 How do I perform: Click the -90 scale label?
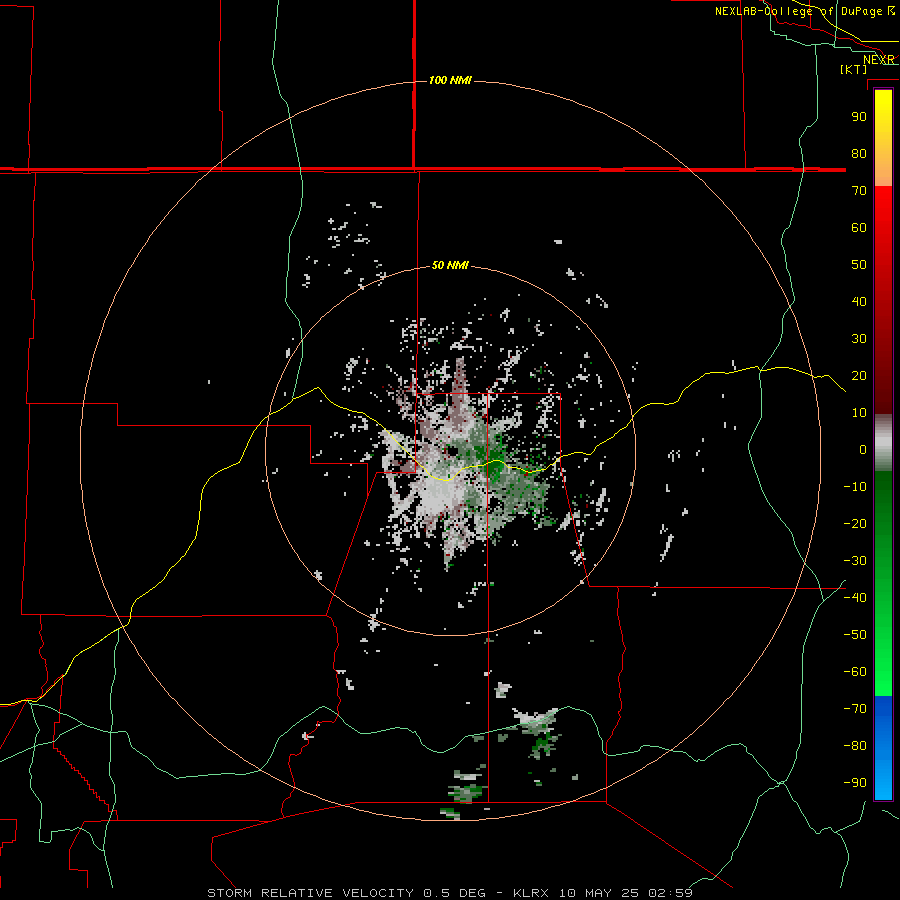pos(855,783)
